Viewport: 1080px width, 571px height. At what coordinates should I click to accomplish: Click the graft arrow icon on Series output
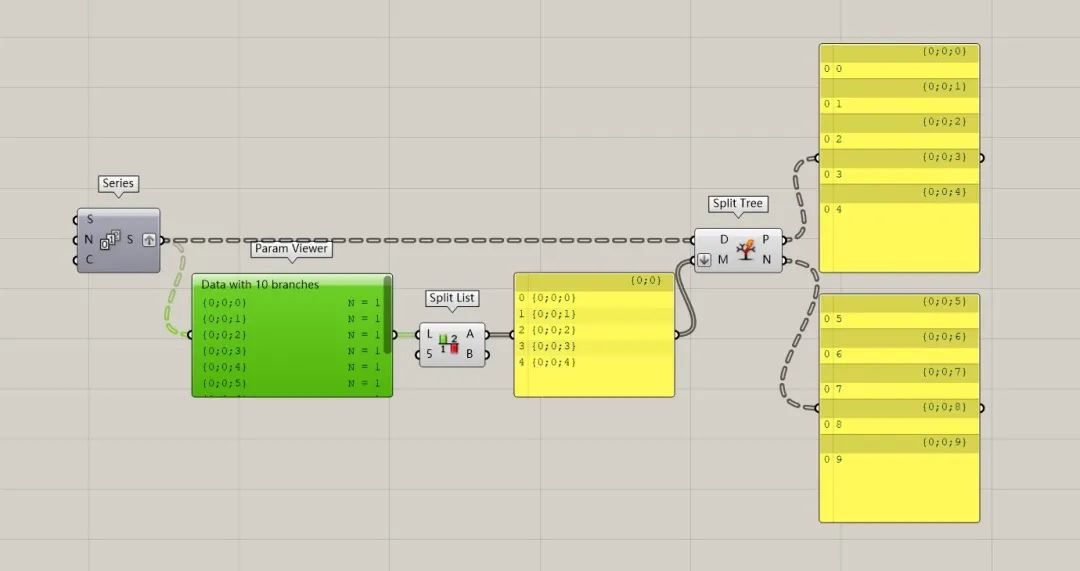149,240
